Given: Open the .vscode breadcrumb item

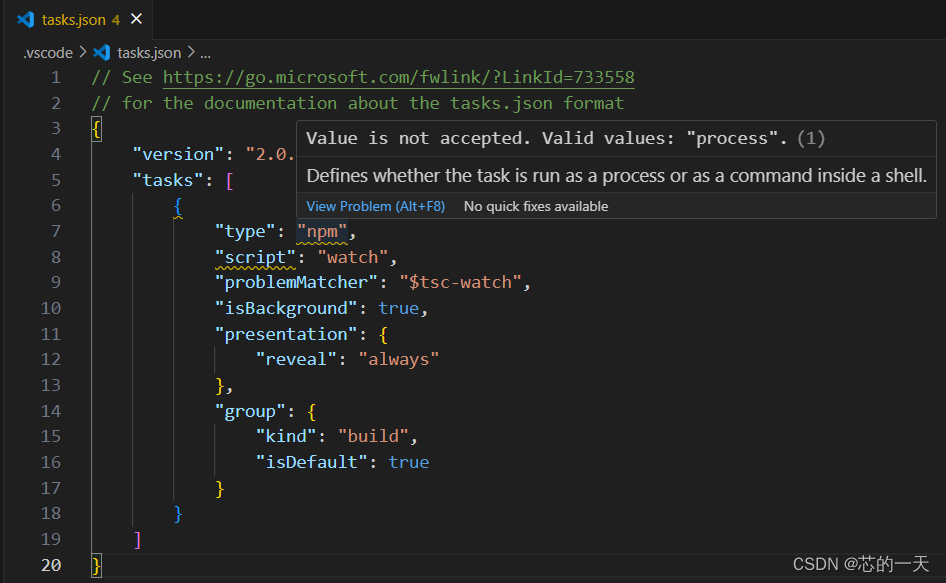Looking at the screenshot, I should click(46, 52).
